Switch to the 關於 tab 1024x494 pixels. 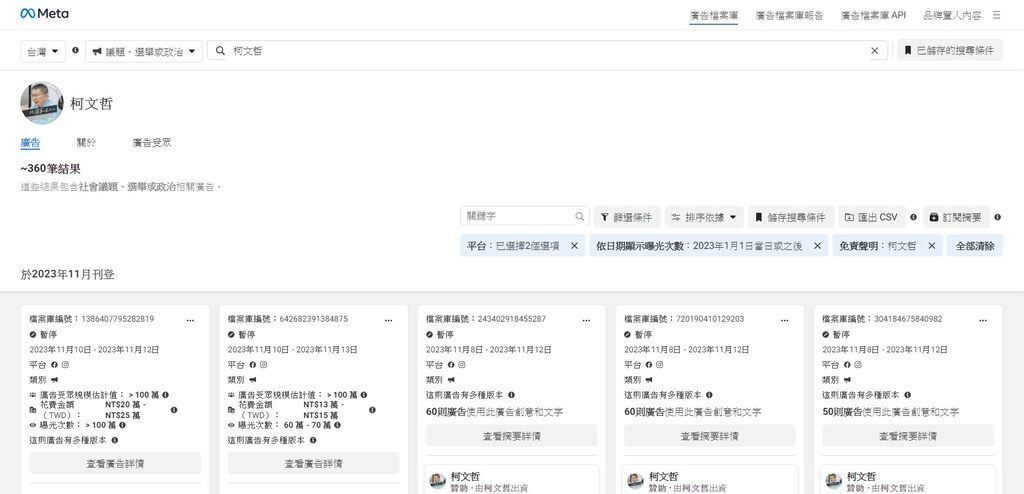(x=86, y=142)
